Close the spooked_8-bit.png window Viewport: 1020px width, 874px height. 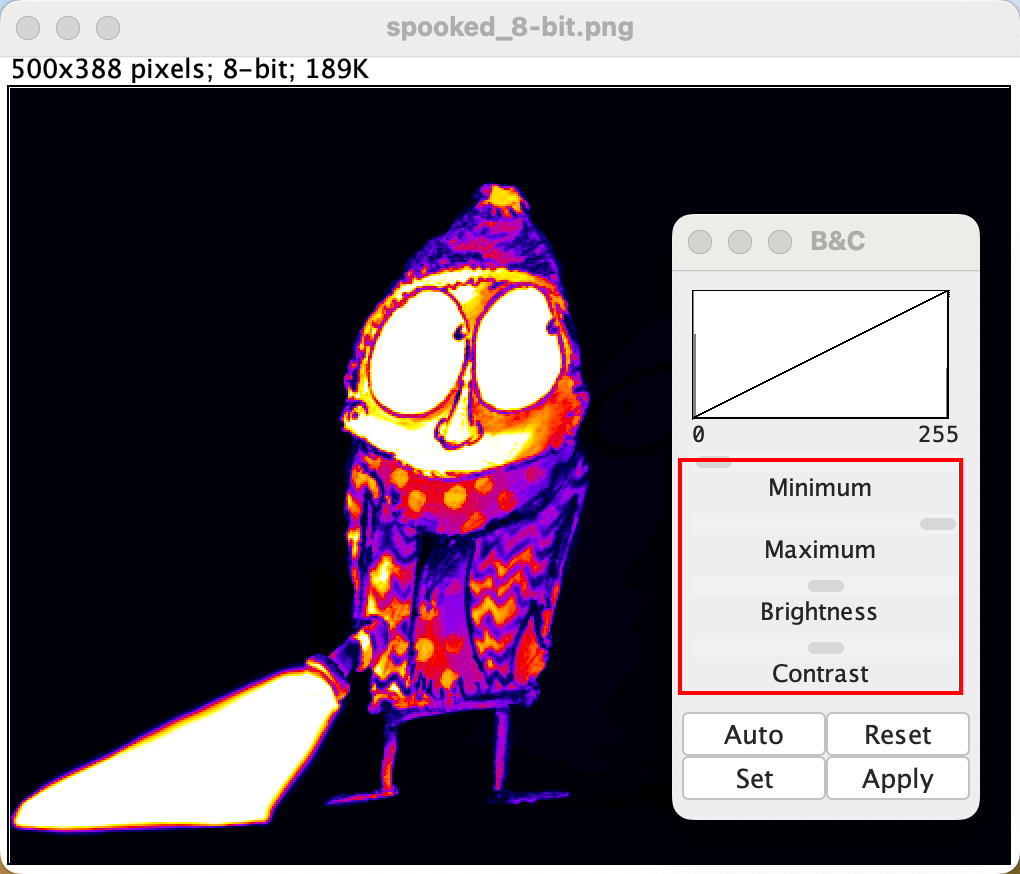tap(28, 28)
